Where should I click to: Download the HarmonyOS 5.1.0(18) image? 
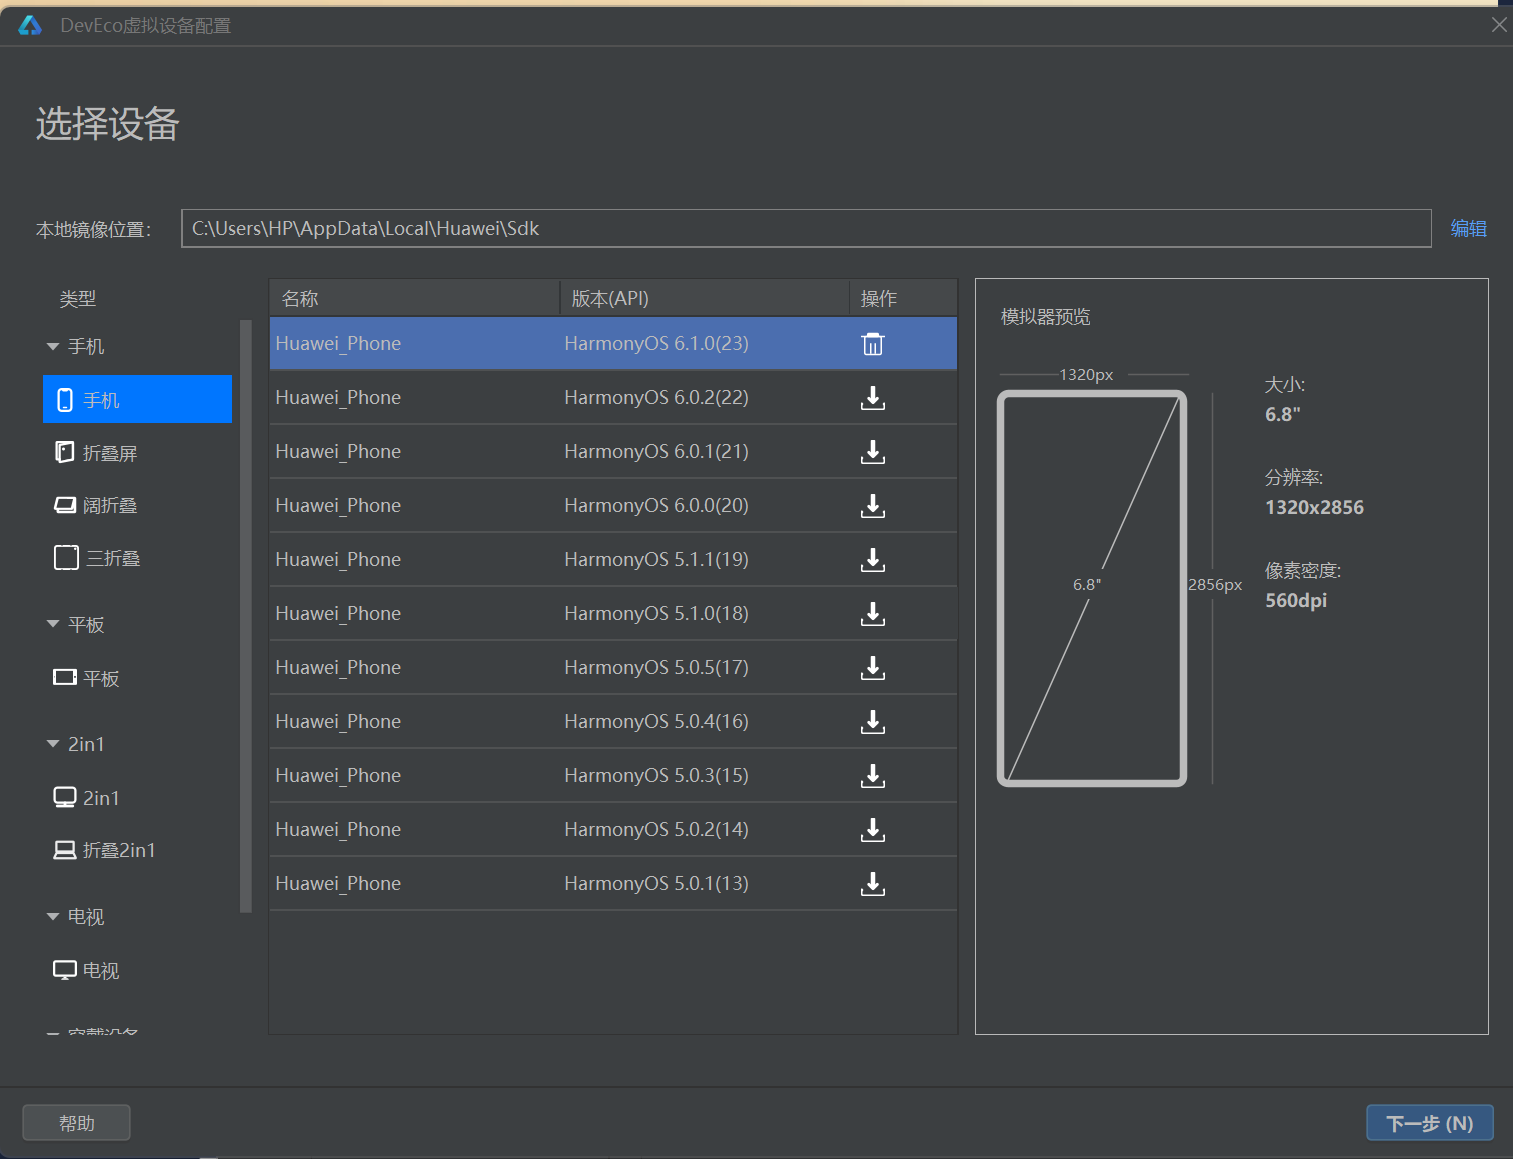click(873, 614)
